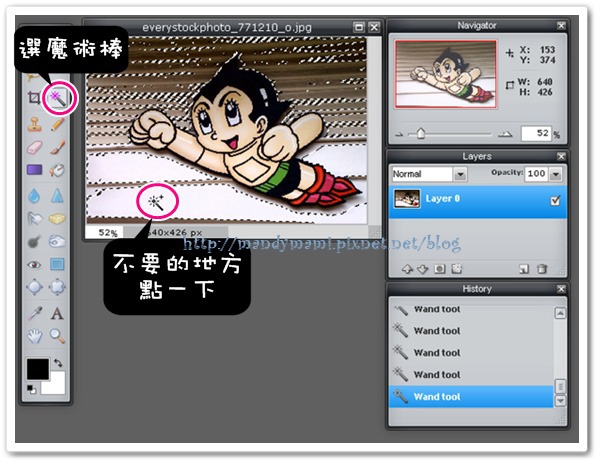Screen dimensions: 600x464
Task: Select the Crop tool
Action: pyautogui.click(x=34, y=98)
